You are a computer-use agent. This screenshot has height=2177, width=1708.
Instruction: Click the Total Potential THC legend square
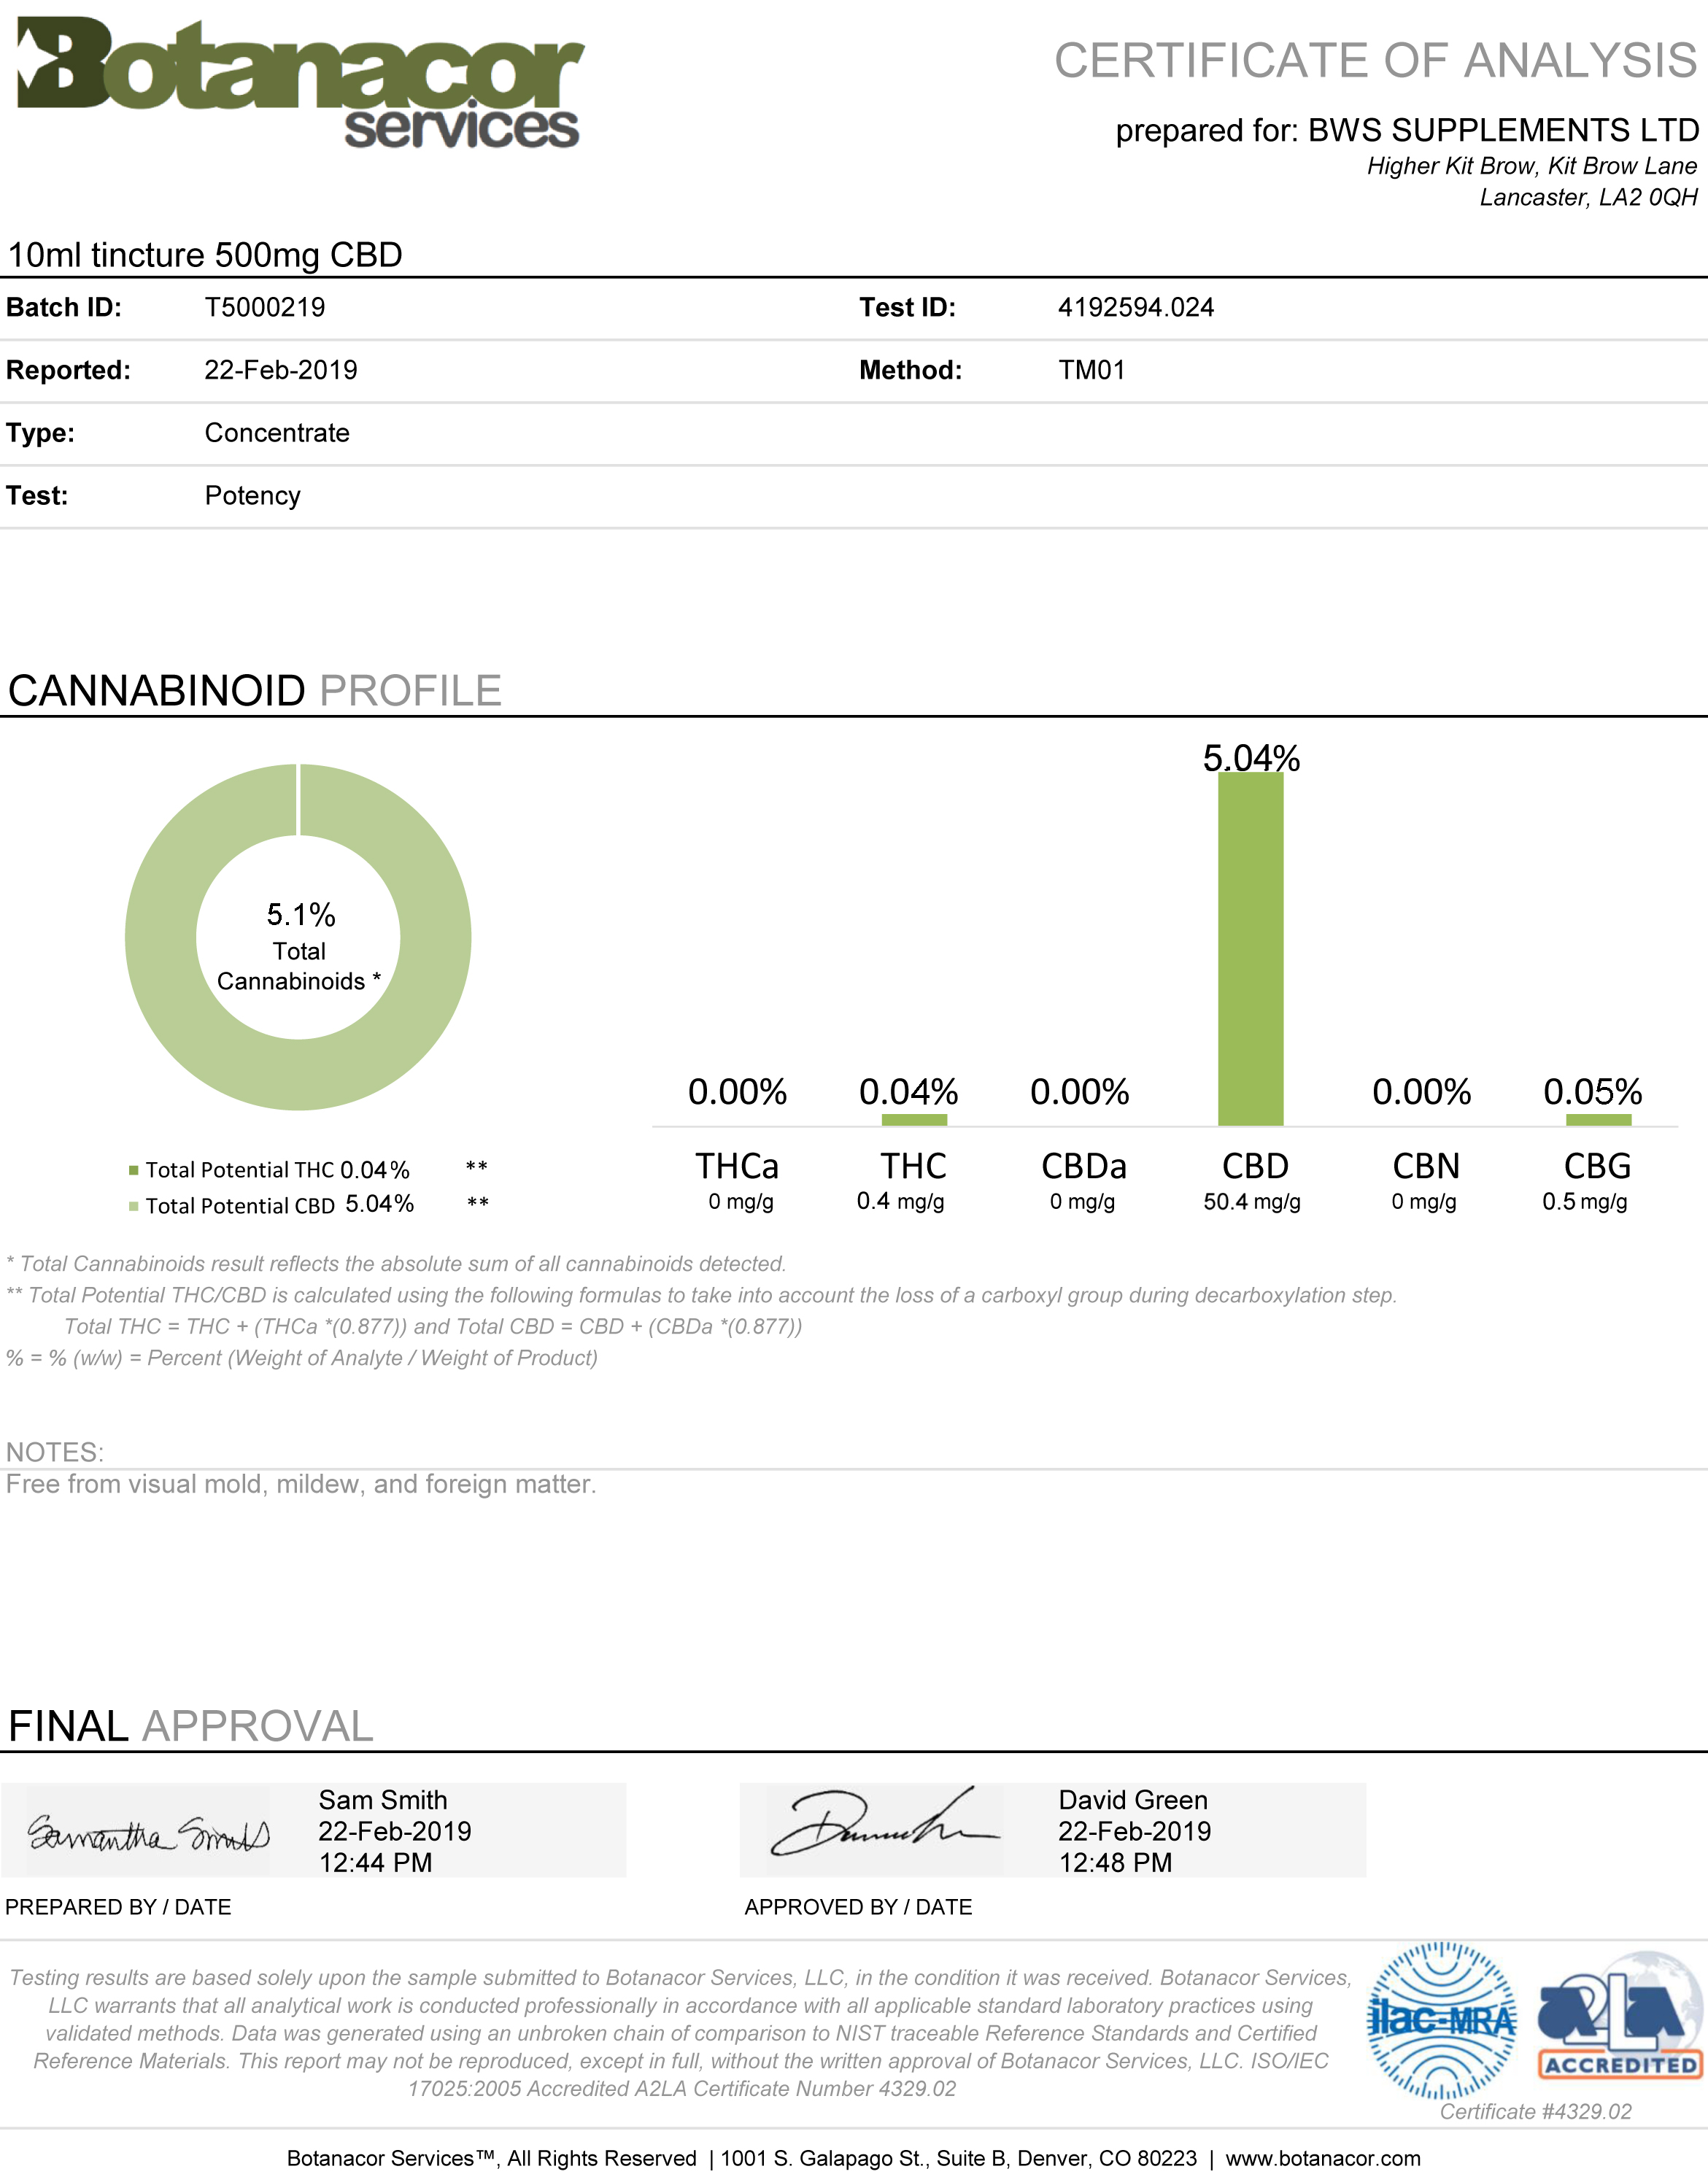click(133, 1170)
